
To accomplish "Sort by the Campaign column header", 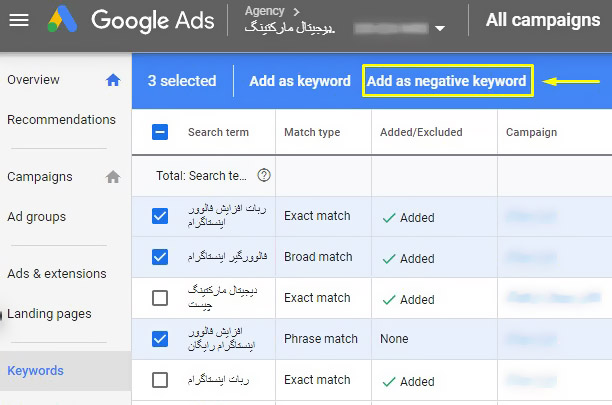I will click(531, 132).
